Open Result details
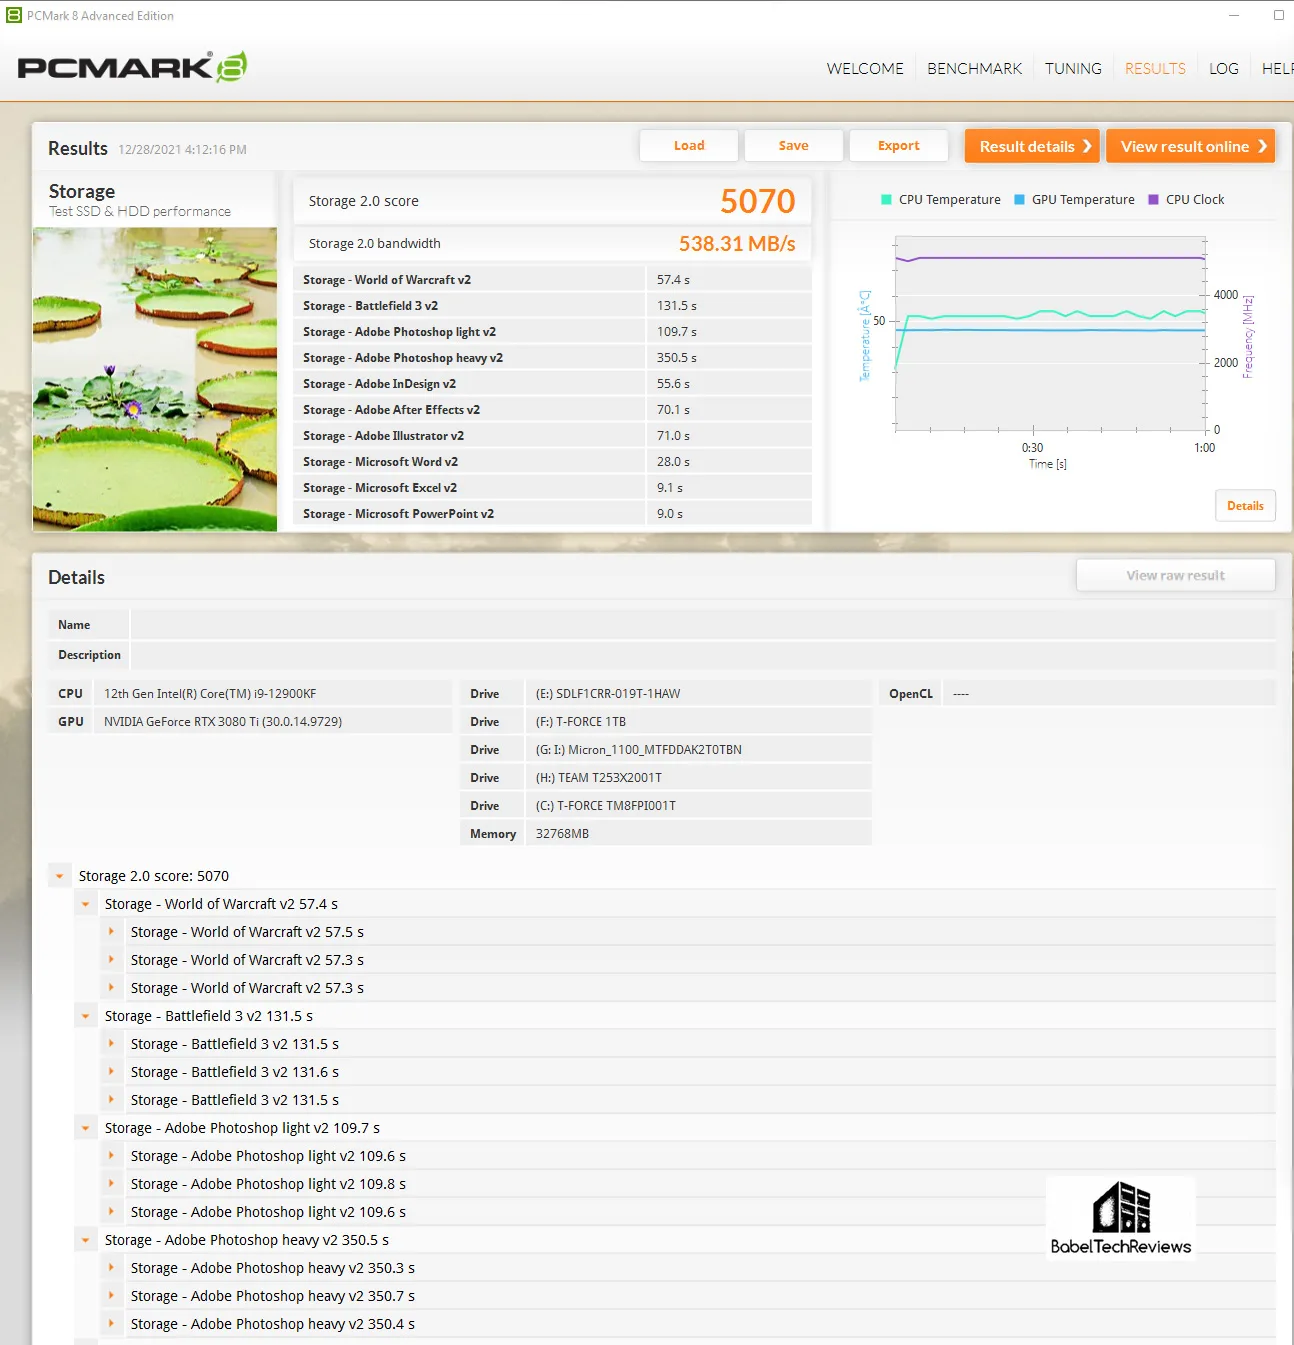The height and width of the screenshot is (1345, 1294). pos(1032,146)
